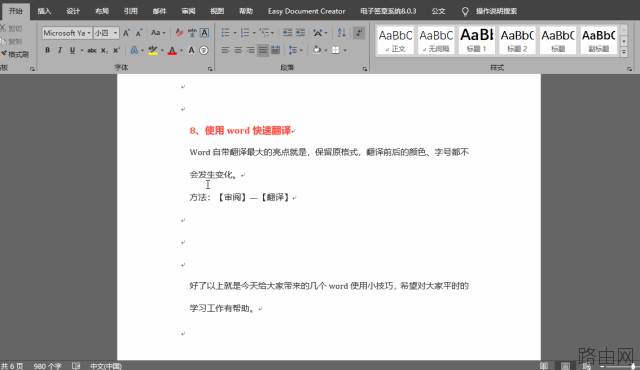Expand the line spacing dropdown
640x370 pixels.
click(301, 50)
